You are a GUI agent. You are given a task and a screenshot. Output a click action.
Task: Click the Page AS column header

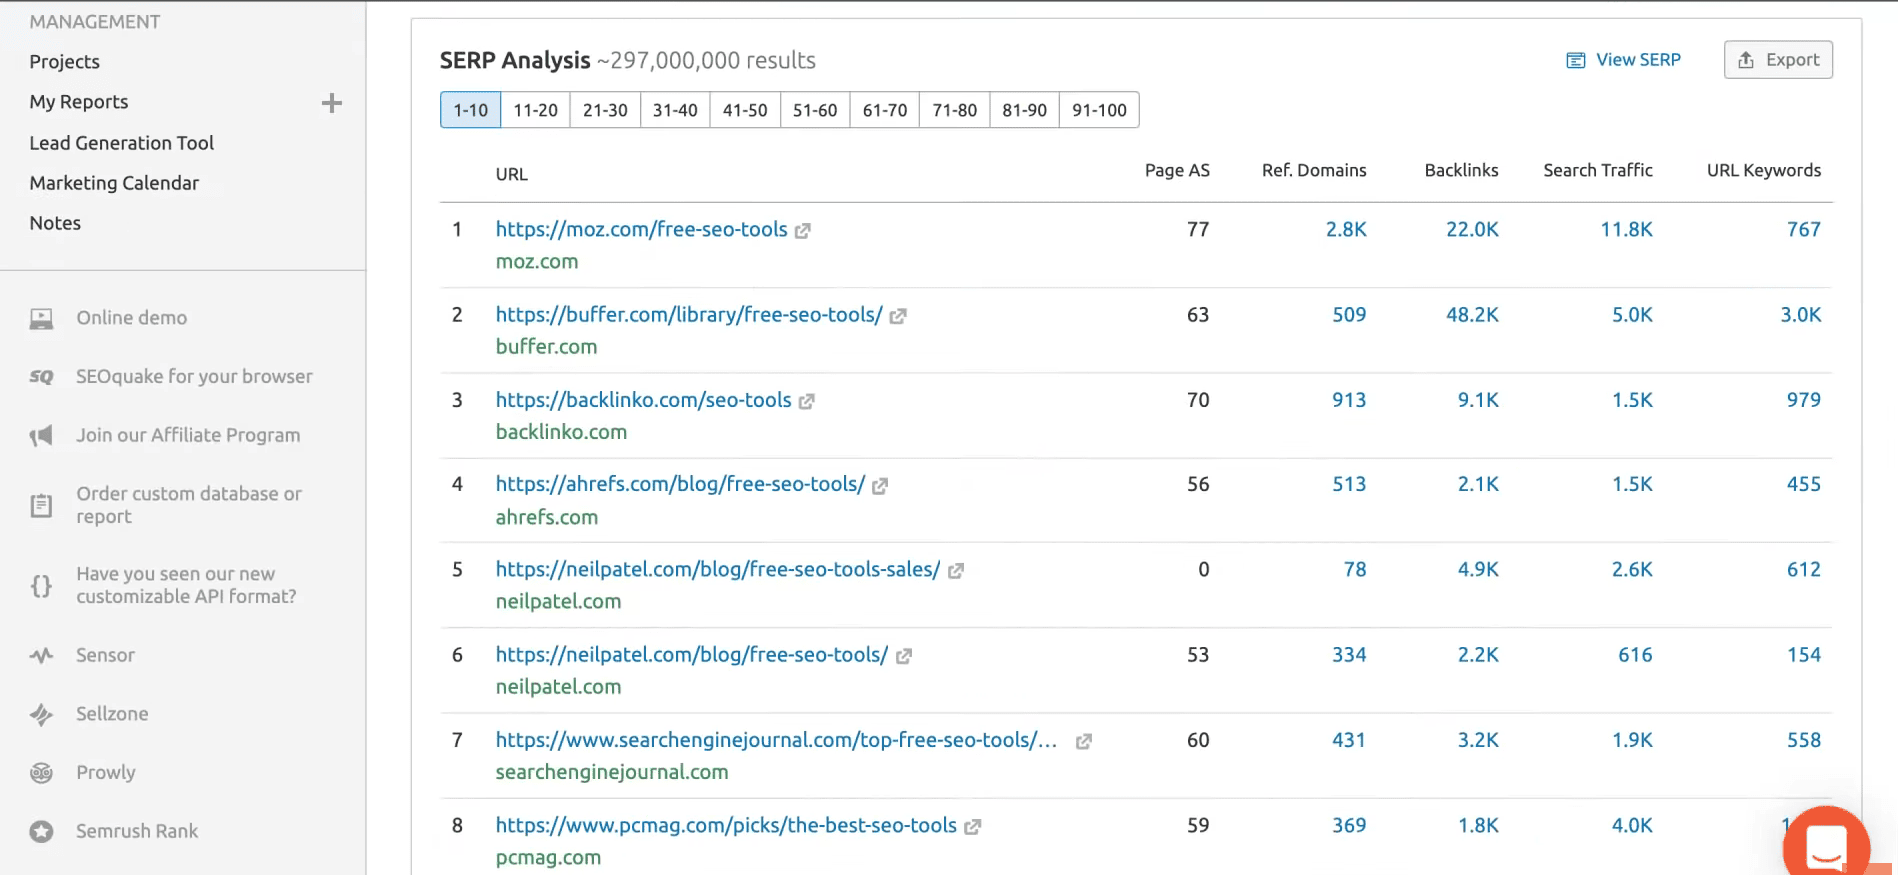[1177, 170]
